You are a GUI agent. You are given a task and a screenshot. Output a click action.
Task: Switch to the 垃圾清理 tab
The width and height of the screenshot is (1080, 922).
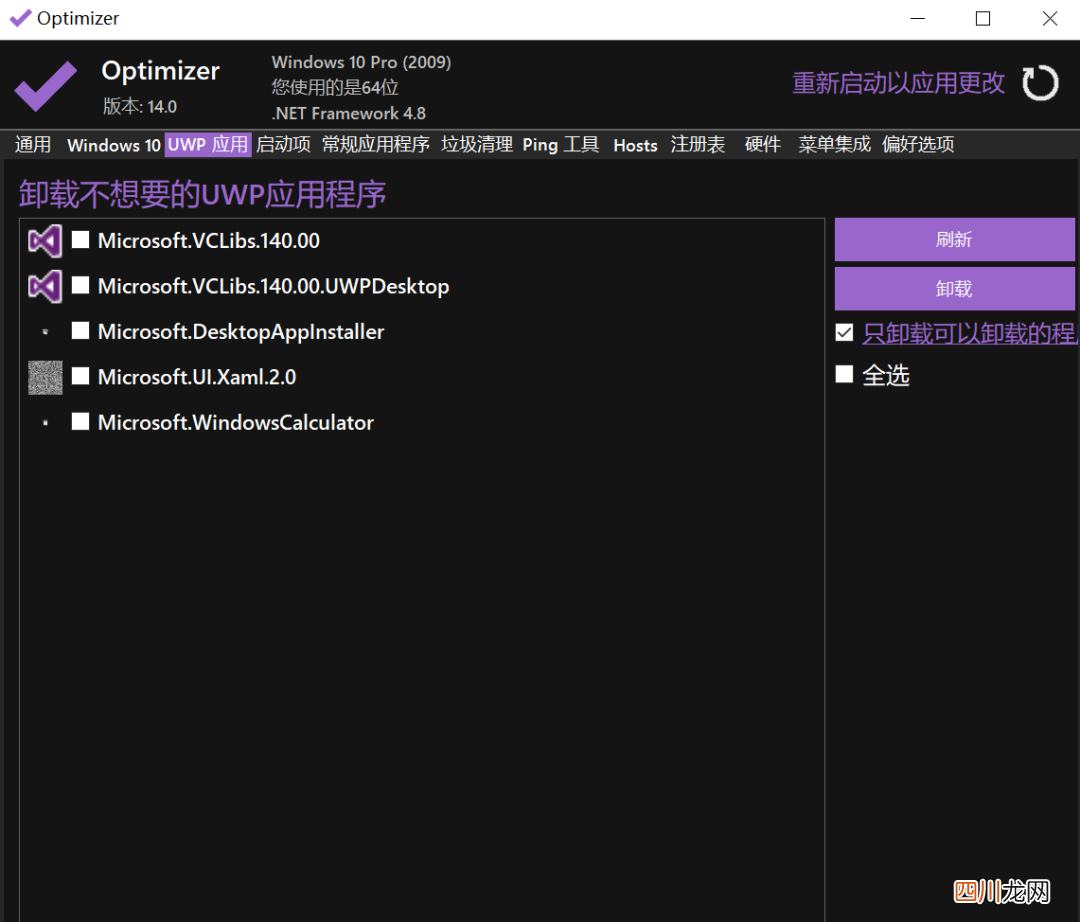coord(477,145)
